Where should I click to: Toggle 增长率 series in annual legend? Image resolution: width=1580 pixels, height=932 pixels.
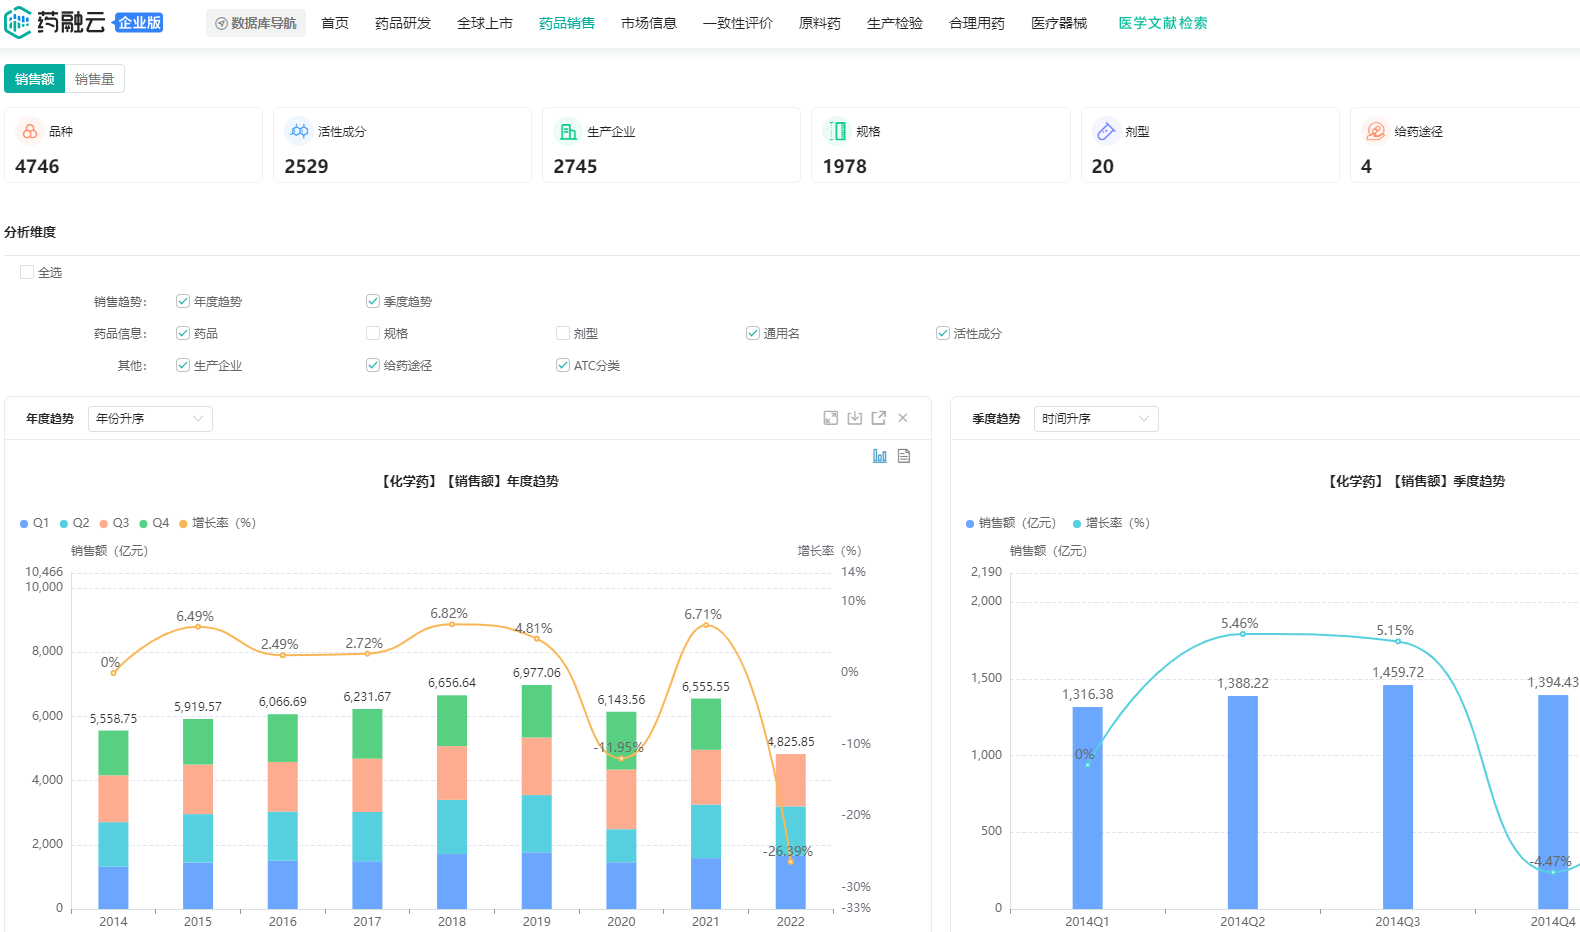click(x=218, y=523)
